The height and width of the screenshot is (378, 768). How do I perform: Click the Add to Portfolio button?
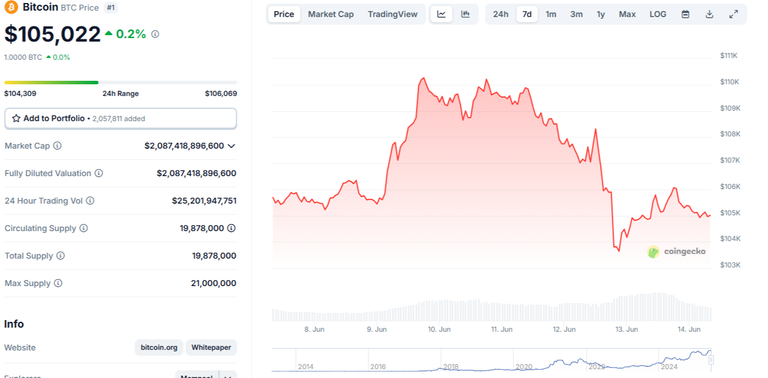click(x=120, y=118)
